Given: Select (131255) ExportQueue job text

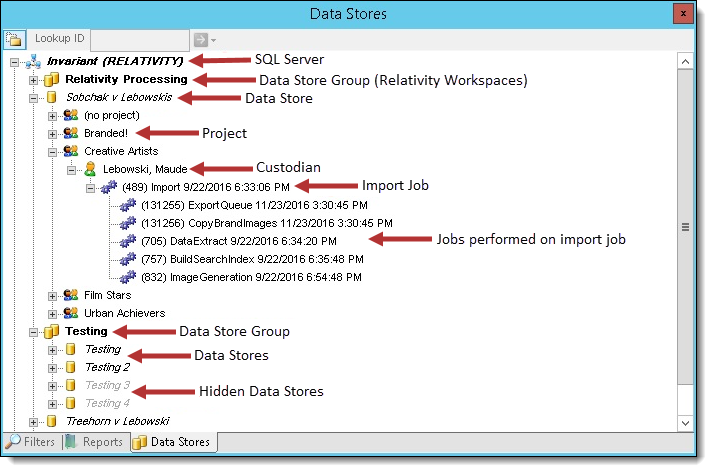Looking at the screenshot, I should (254, 205).
